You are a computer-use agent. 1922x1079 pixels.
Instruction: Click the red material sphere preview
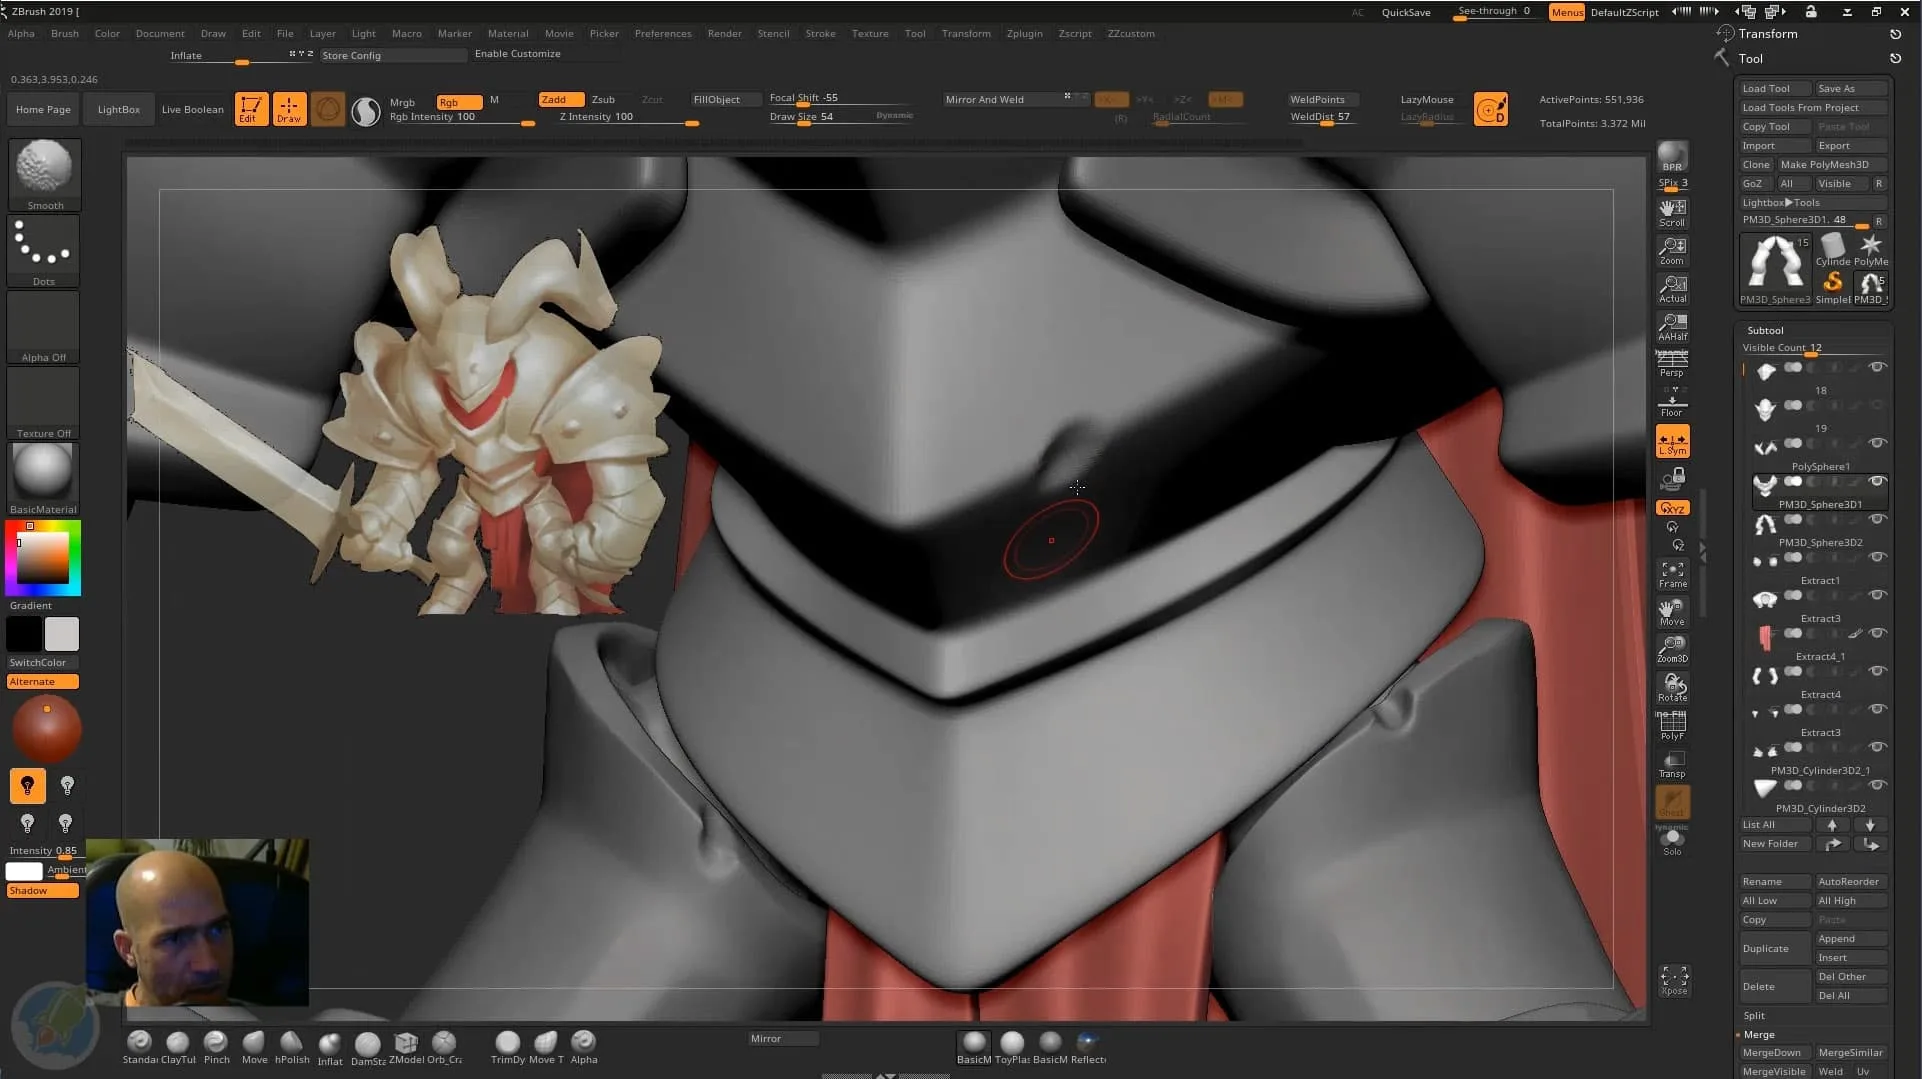[x=47, y=729]
